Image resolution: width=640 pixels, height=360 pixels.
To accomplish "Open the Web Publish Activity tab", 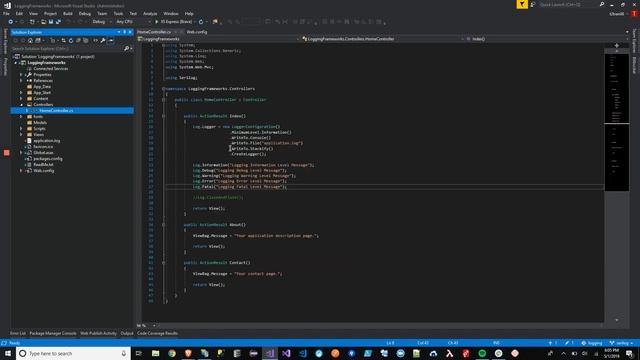I will pos(98,333).
